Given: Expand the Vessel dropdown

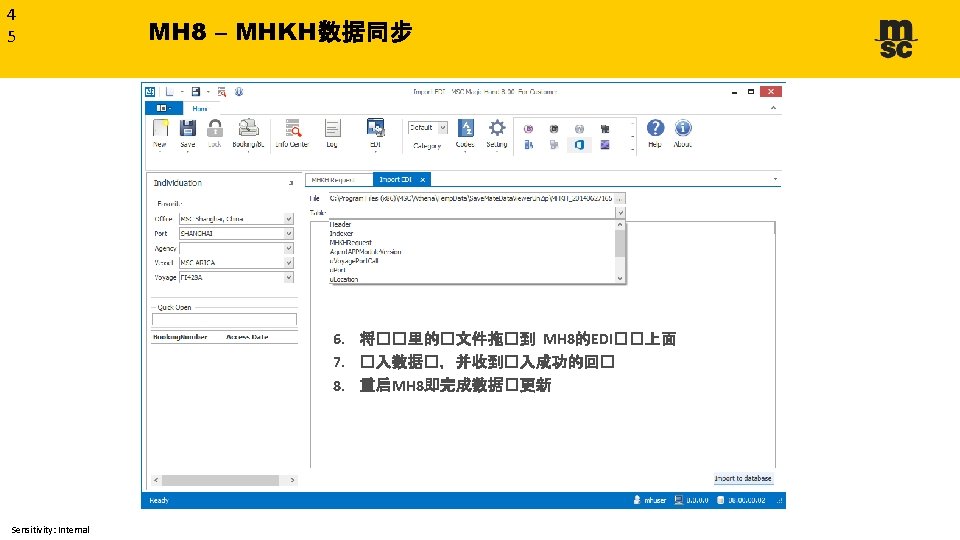Looking at the screenshot, I should coord(288,263).
